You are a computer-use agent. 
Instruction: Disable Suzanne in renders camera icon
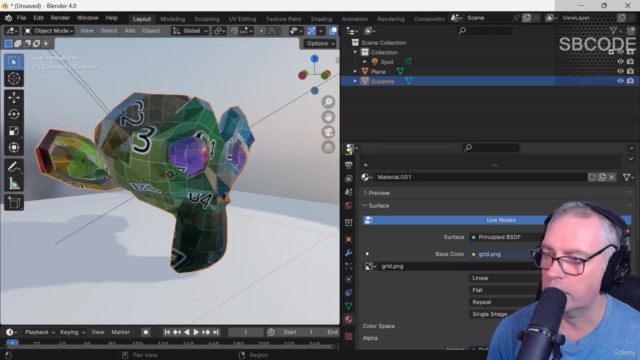click(x=630, y=81)
